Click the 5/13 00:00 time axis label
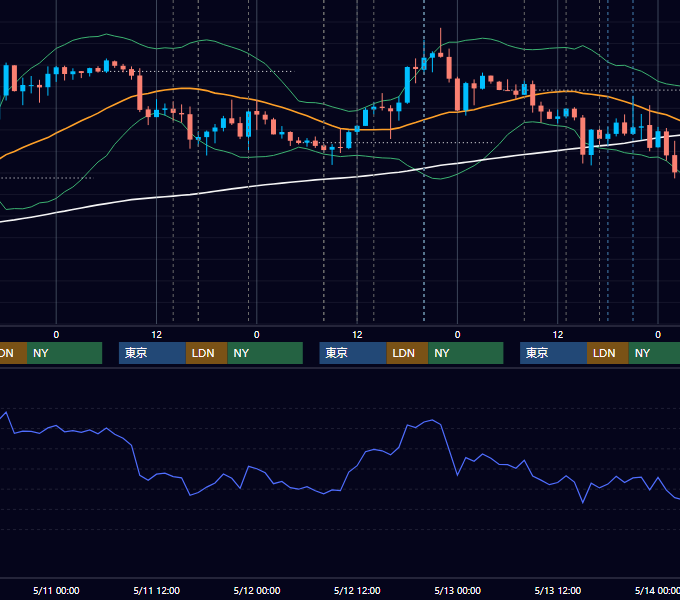Viewport: 680px width, 600px height. click(x=458, y=590)
